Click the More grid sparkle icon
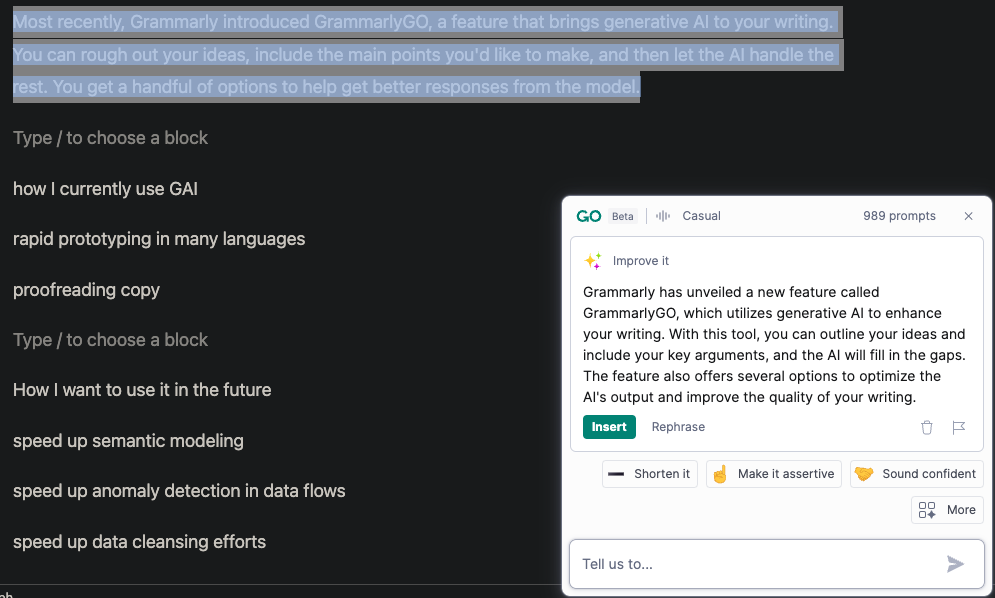 tap(927, 510)
